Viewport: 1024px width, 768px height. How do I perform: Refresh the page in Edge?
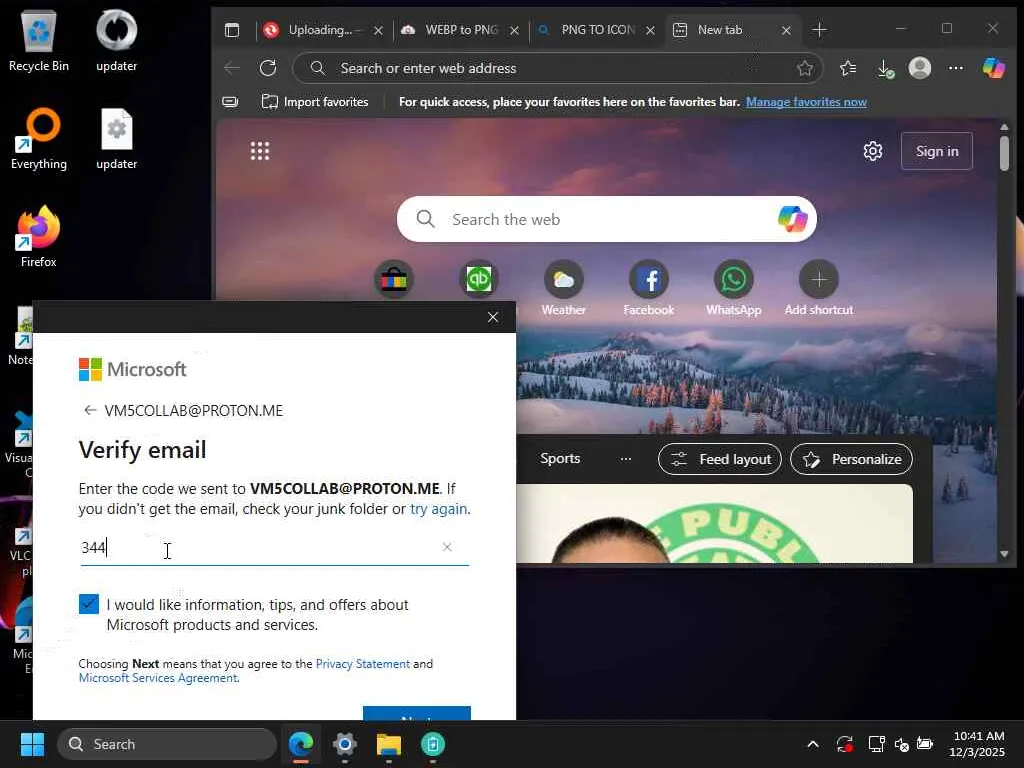tap(268, 68)
